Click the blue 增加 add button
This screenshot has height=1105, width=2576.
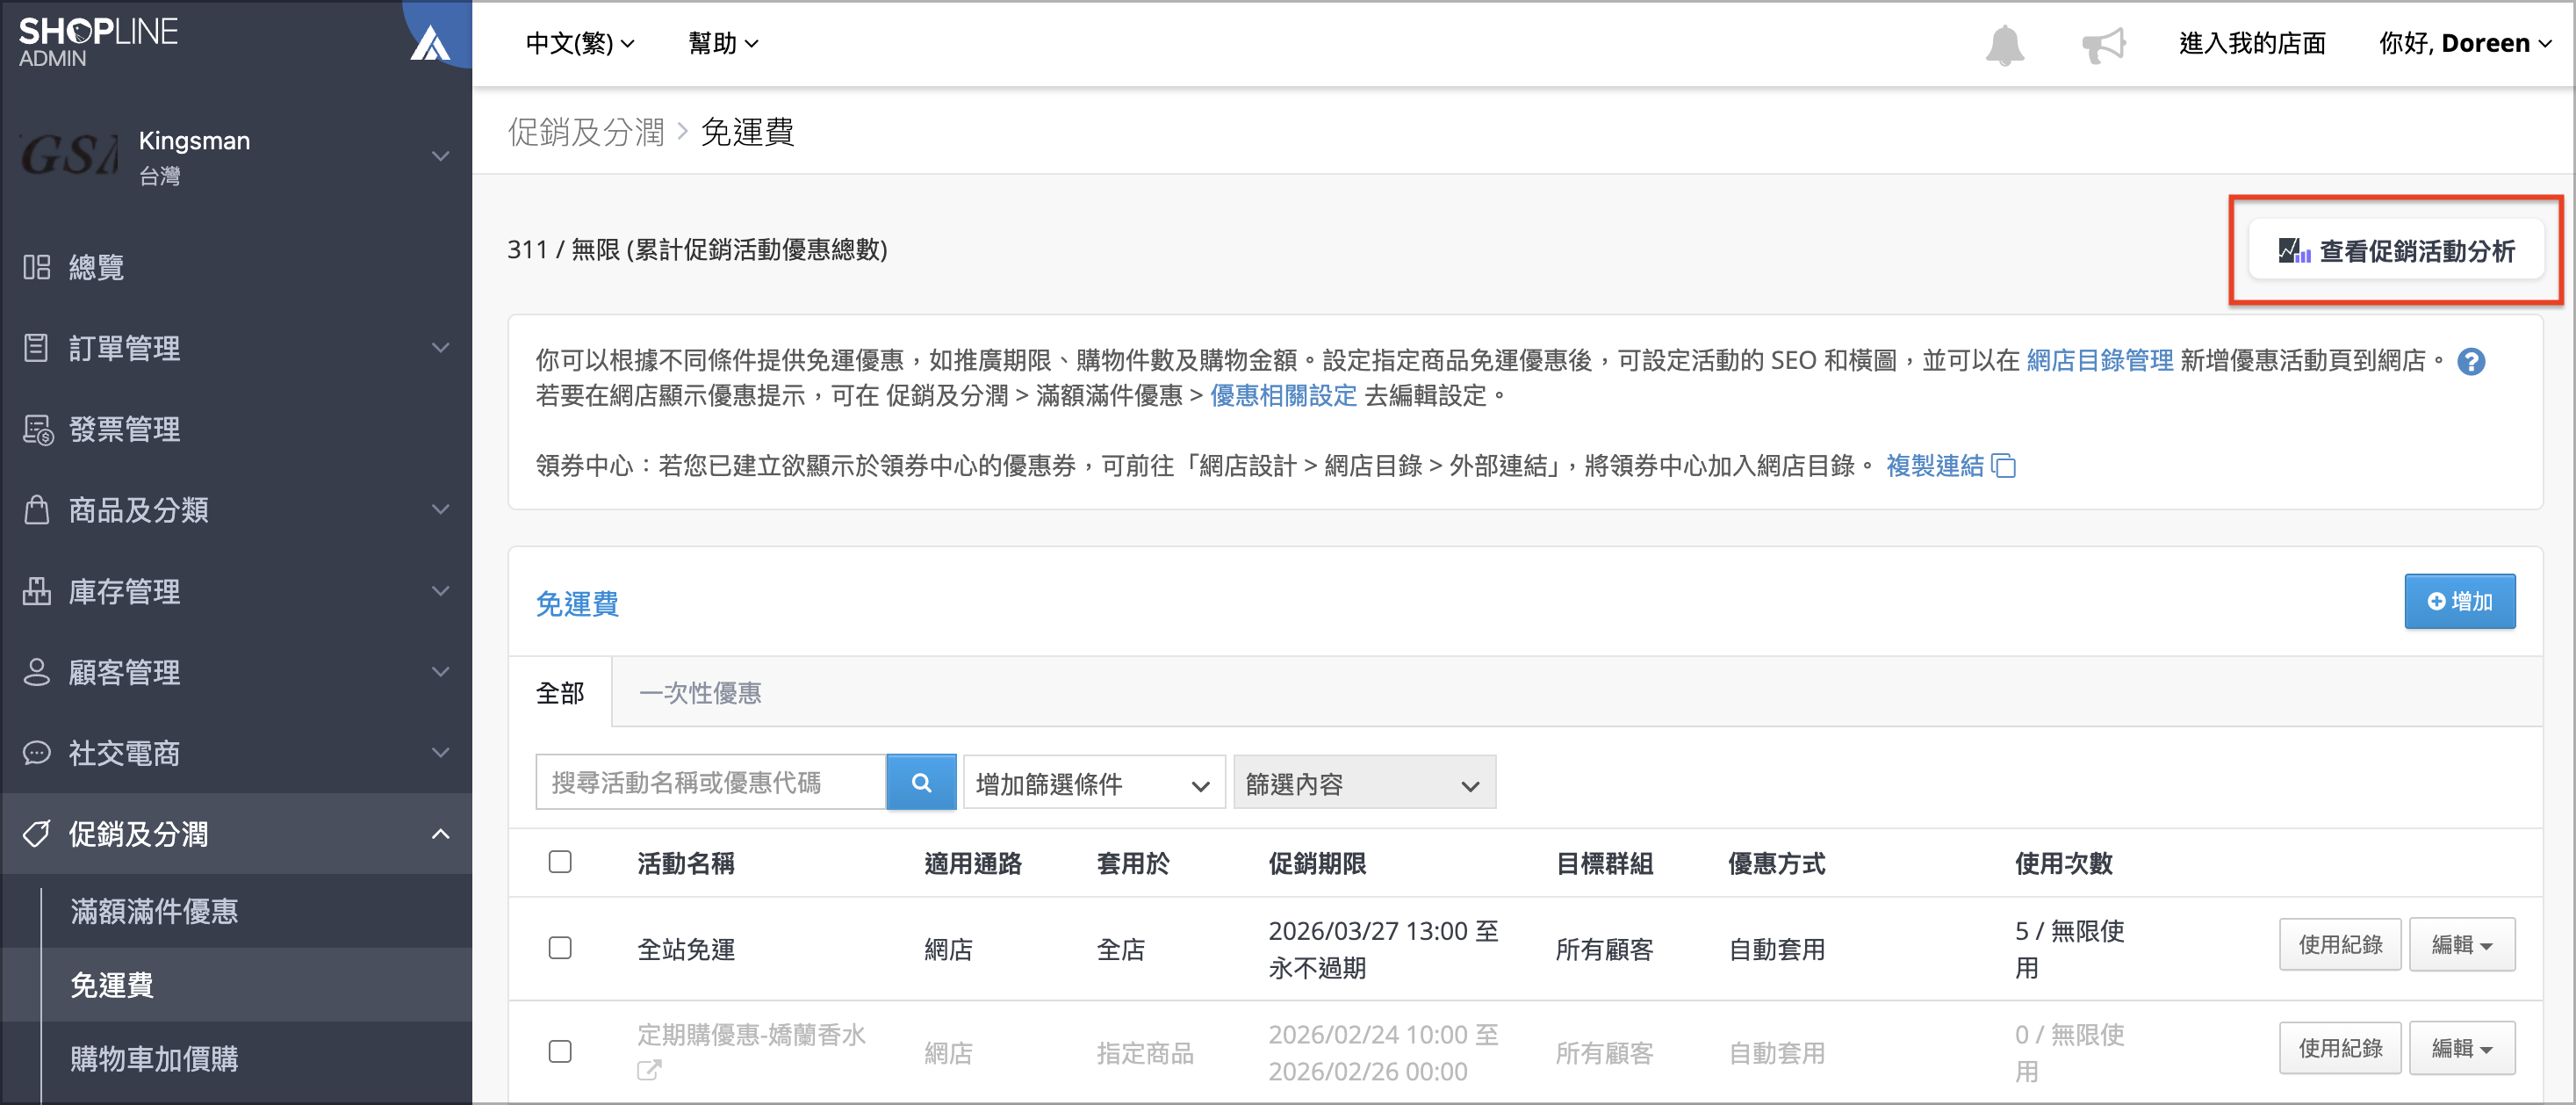point(2460,601)
